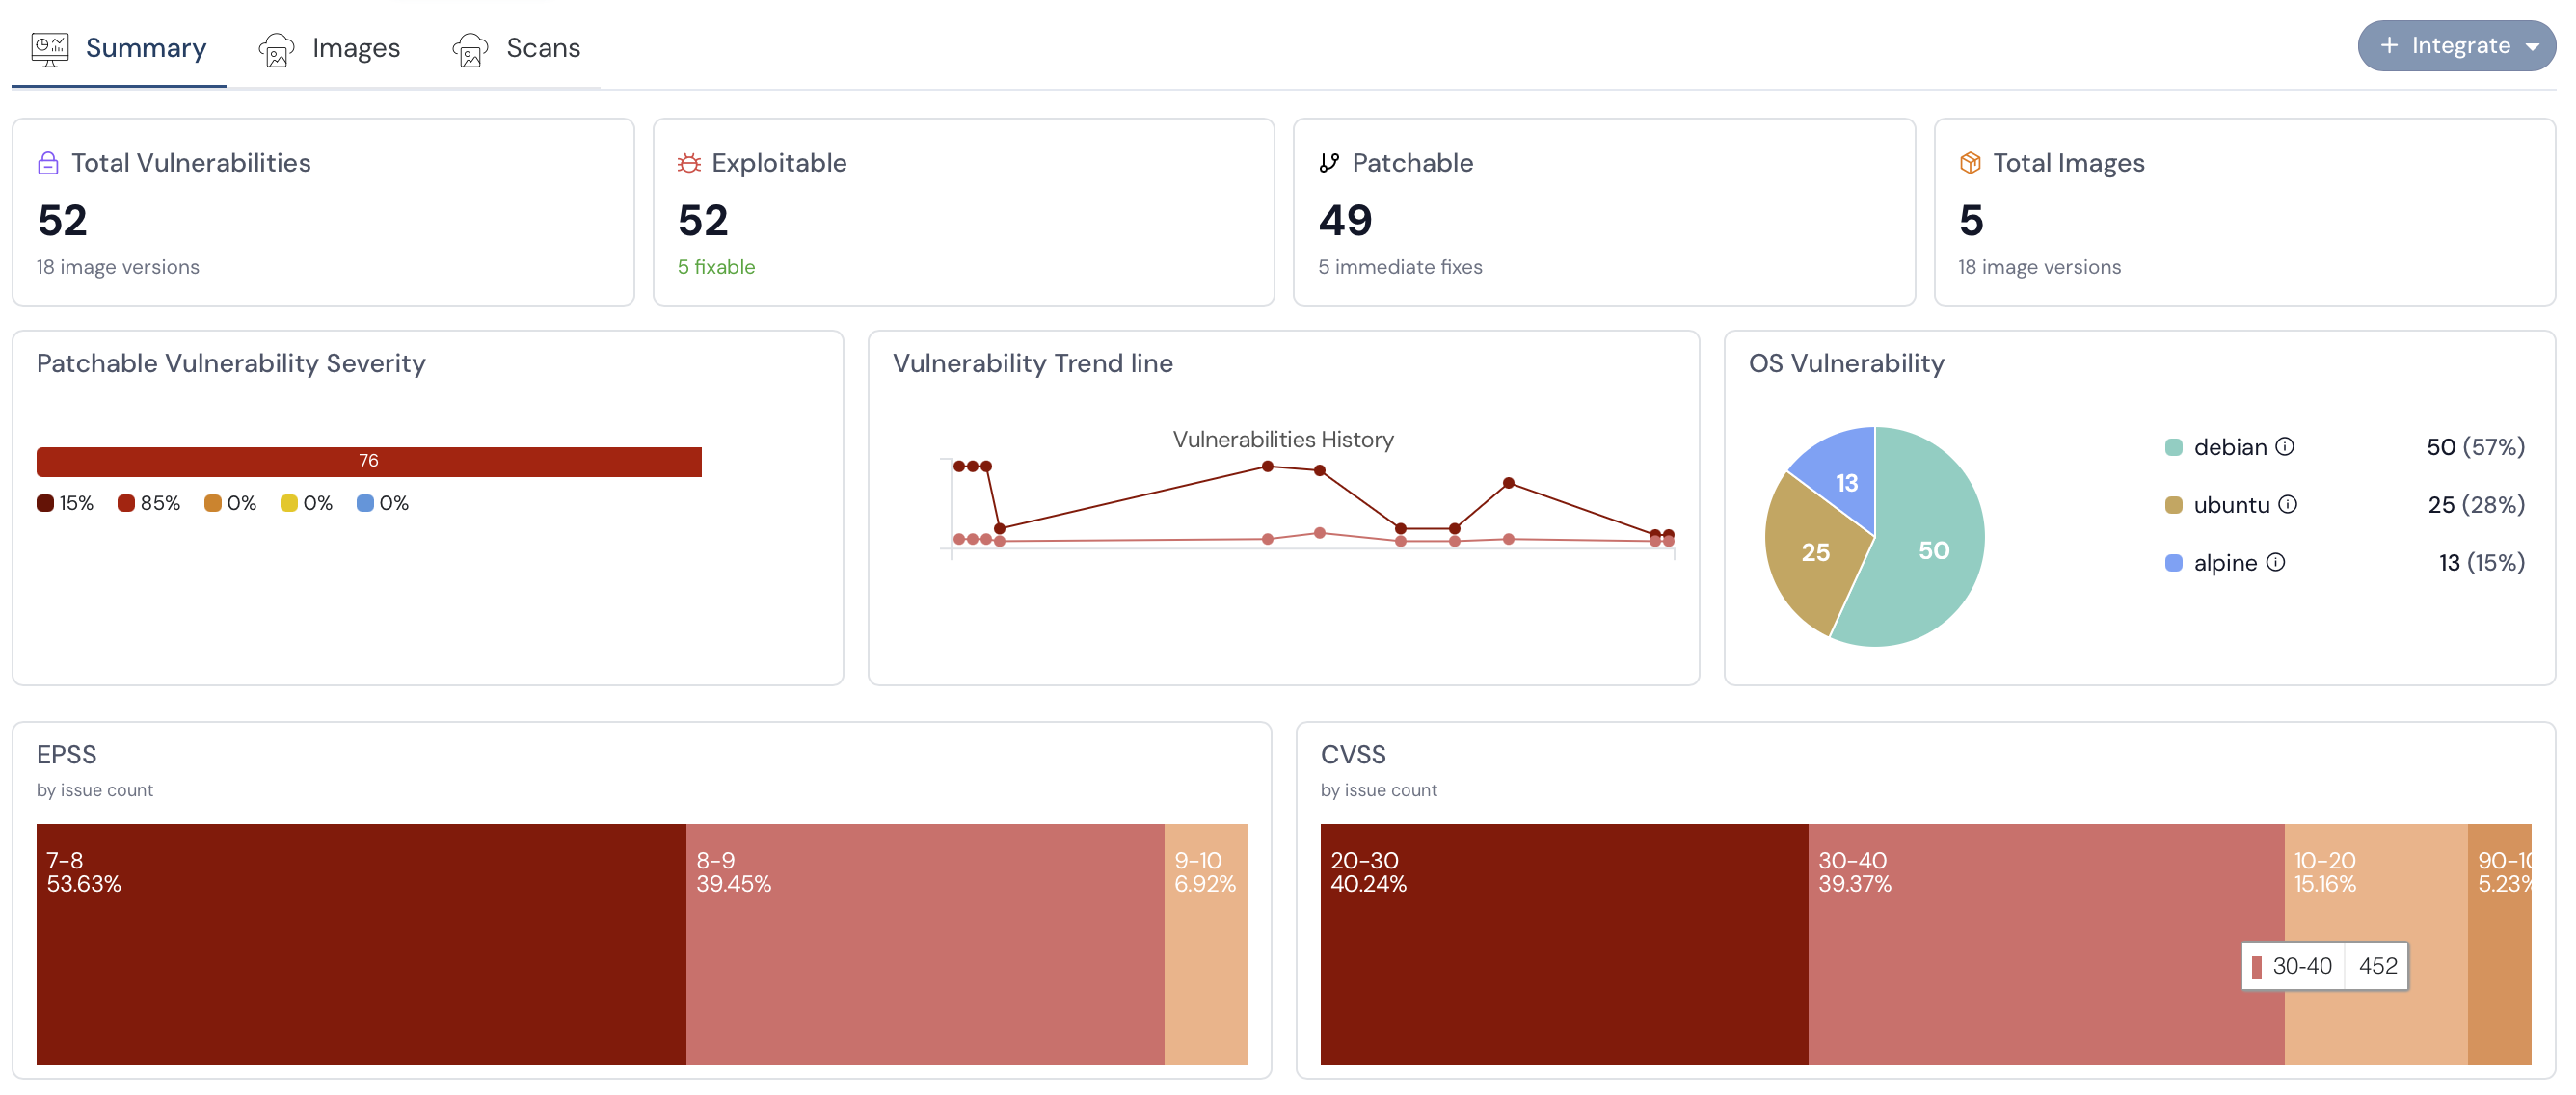2576x1095 pixels.
Task: Click the 20-30 CVSS segment
Action: coord(1563,944)
